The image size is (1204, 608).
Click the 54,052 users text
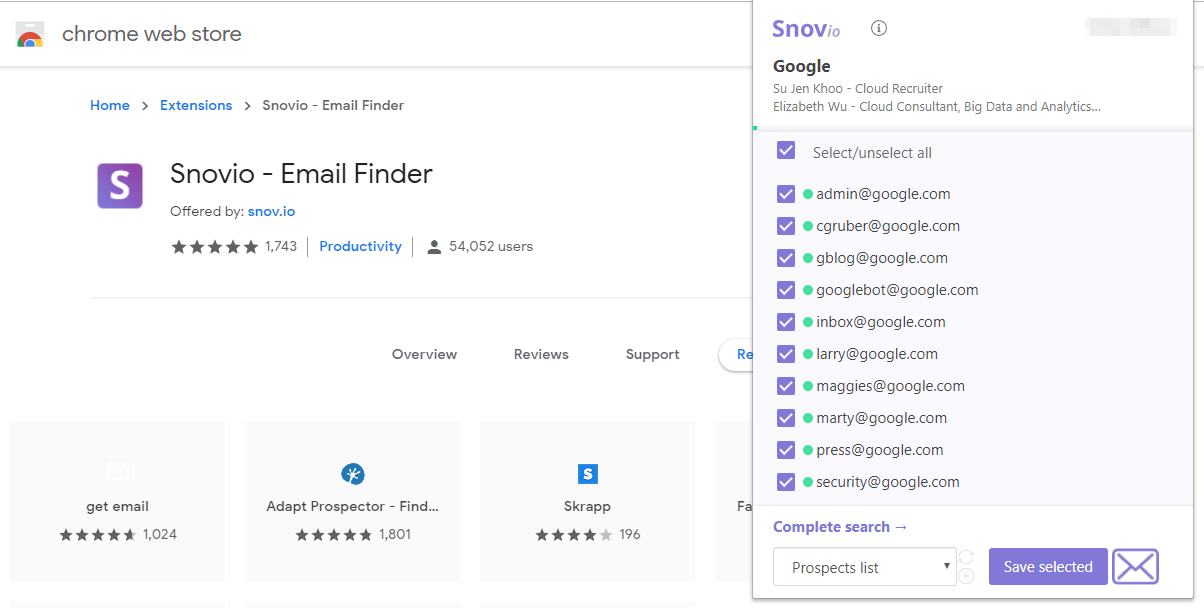(491, 246)
